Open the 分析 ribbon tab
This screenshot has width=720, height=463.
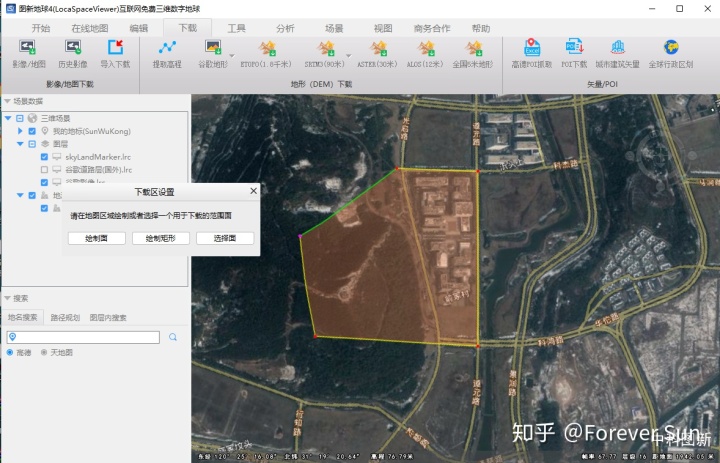(x=285, y=28)
